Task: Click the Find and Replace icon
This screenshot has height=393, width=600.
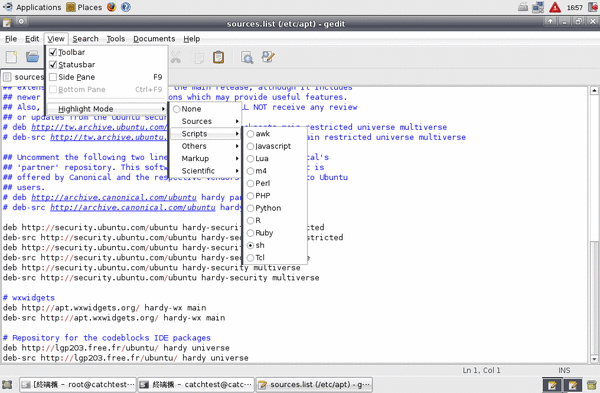Action: tap(268, 57)
